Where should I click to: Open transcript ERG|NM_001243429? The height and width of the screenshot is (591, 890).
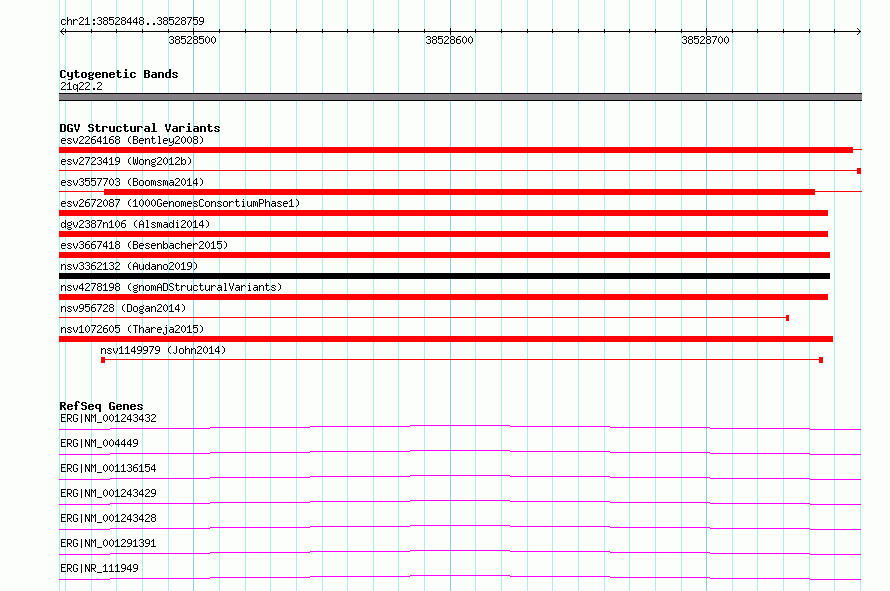point(108,493)
